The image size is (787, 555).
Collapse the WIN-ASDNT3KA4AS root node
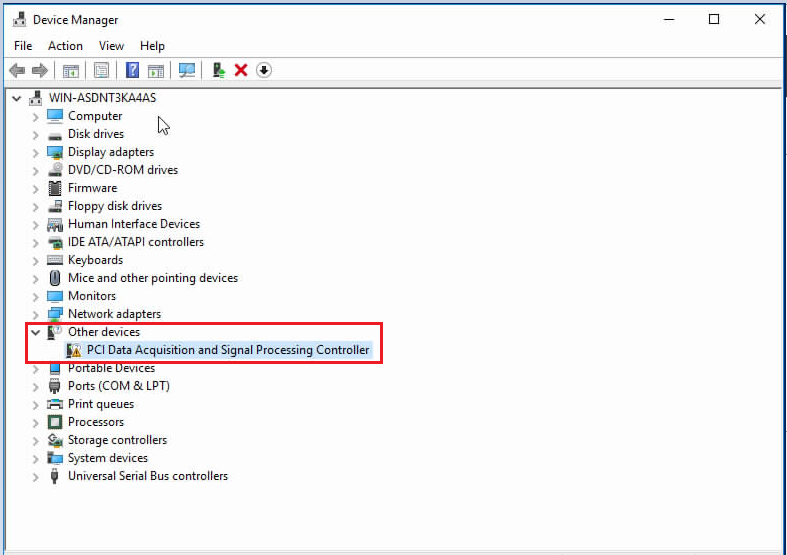(x=17, y=98)
